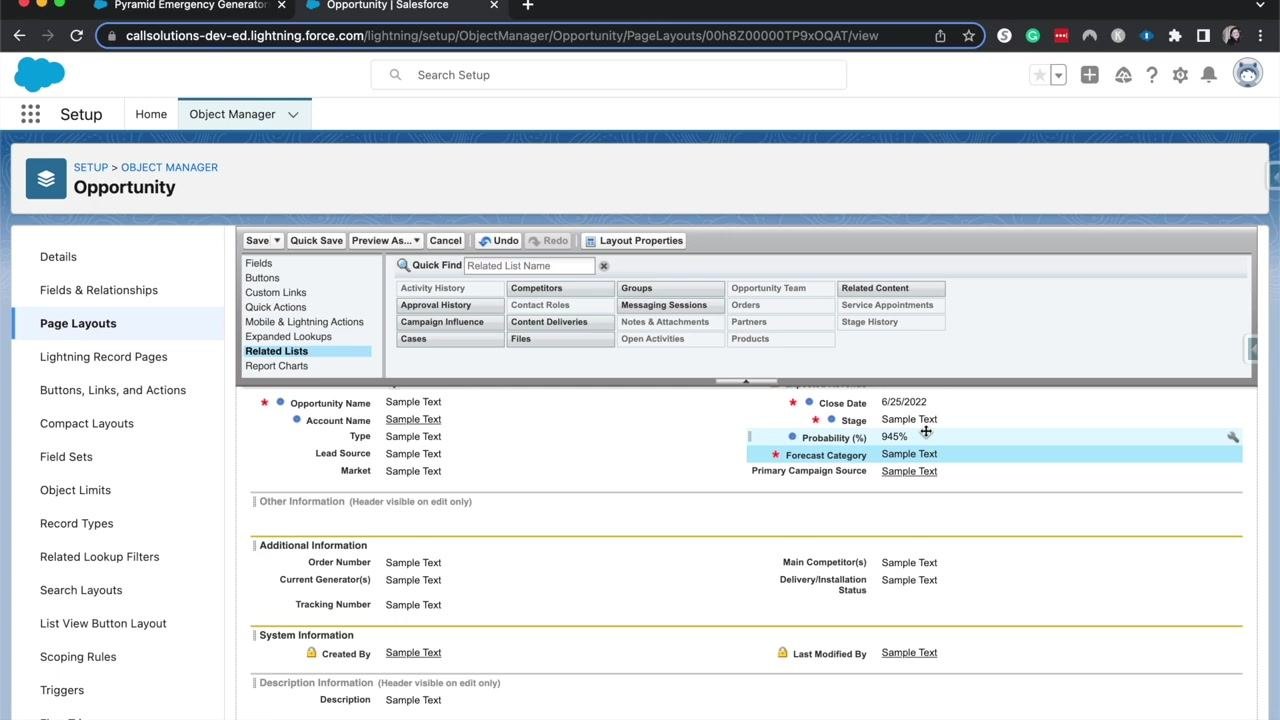Image resolution: width=1280 pixels, height=720 pixels.
Task: Follow the OBJECT MANAGER breadcrumb link
Action: (x=169, y=167)
